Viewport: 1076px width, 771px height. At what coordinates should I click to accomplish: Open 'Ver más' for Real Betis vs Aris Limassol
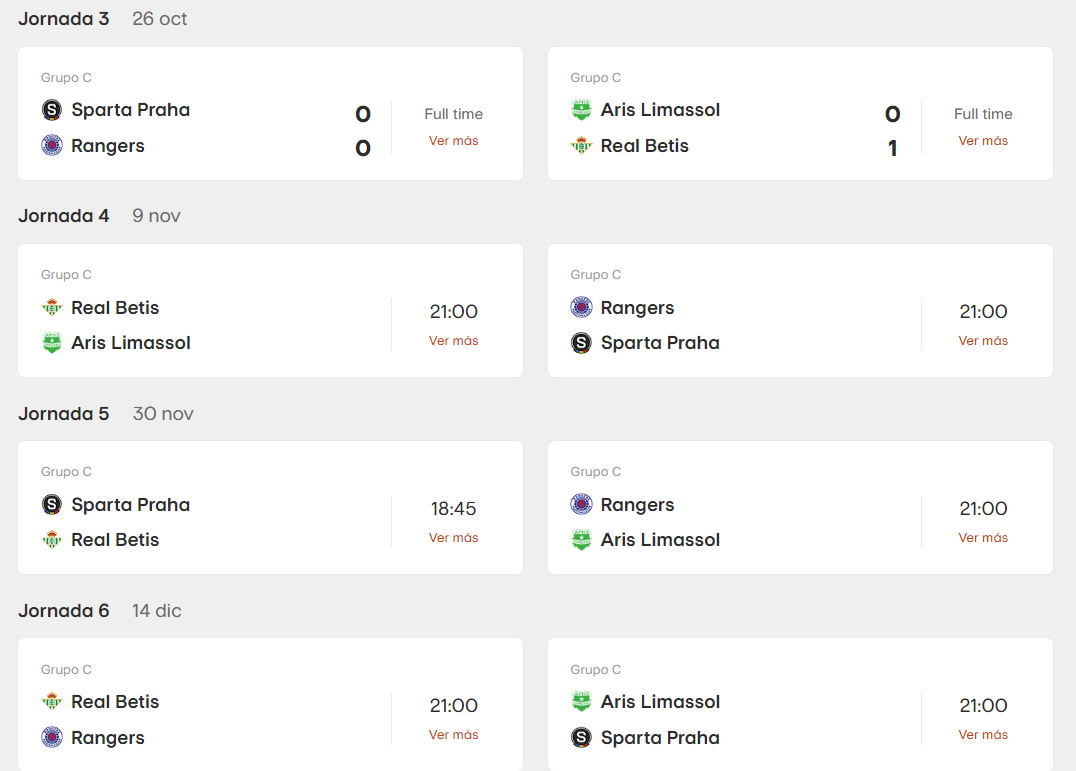[x=453, y=341]
